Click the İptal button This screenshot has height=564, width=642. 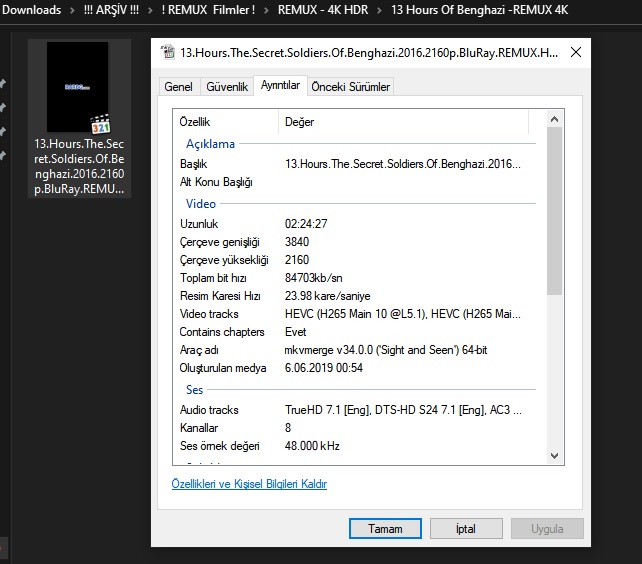(x=466, y=529)
